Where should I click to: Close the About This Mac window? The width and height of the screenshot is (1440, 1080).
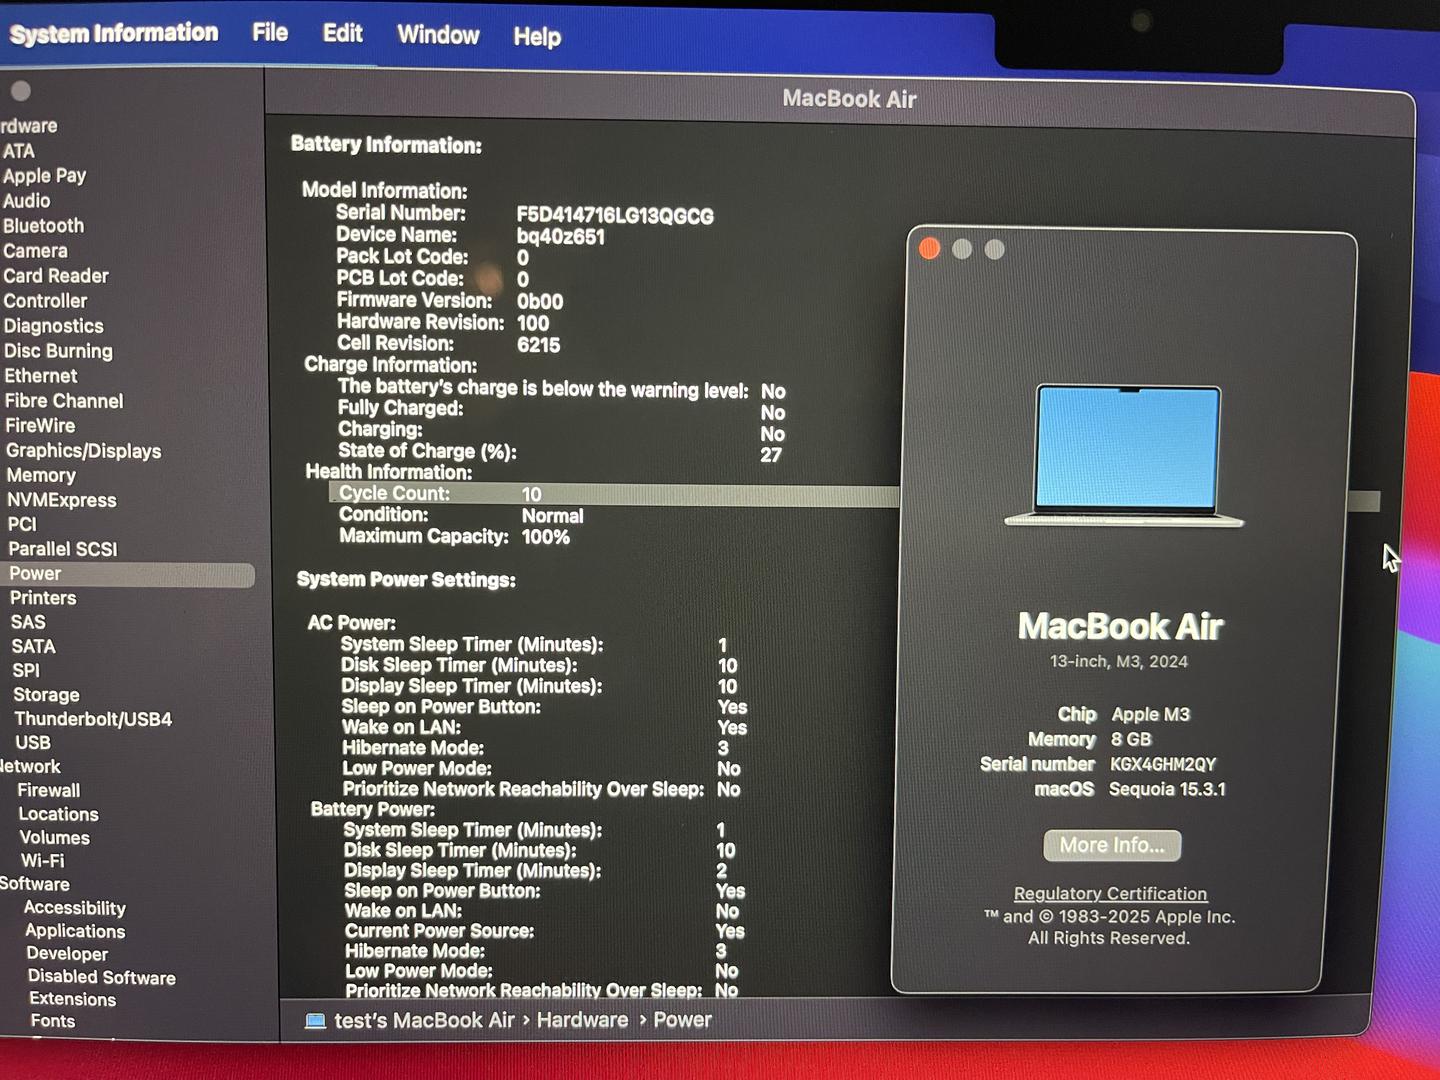(x=930, y=248)
